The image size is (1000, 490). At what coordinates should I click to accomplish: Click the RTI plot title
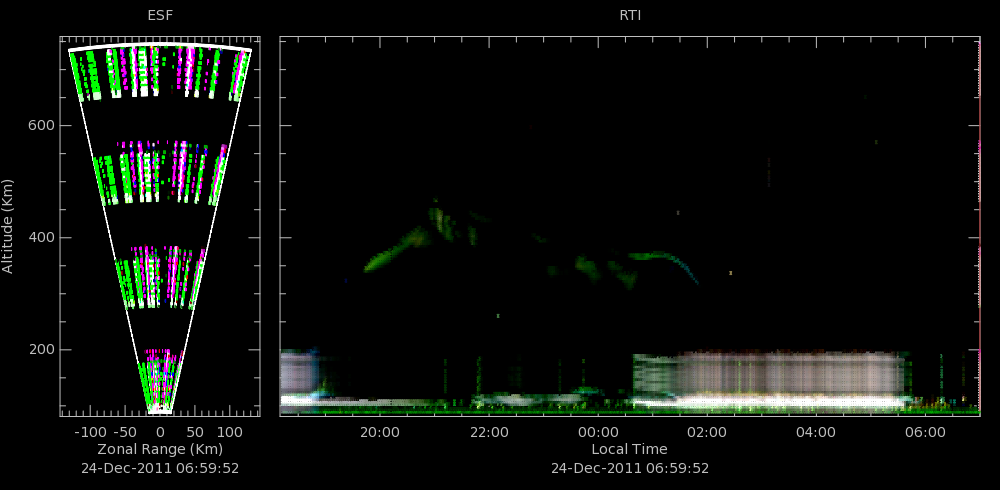[630, 16]
